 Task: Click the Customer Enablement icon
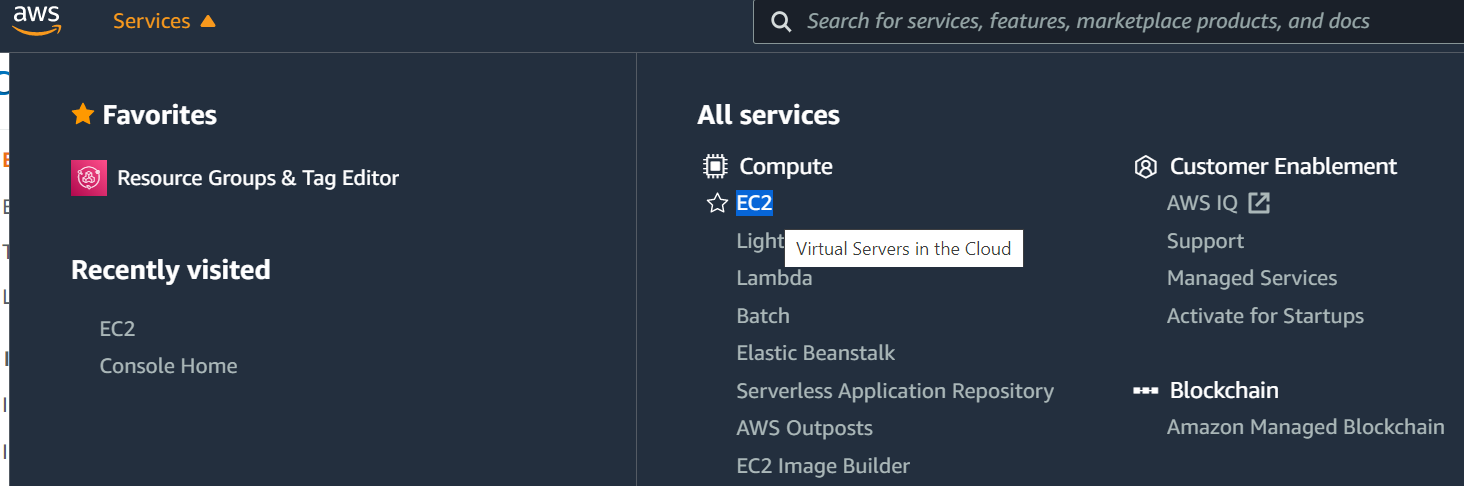tap(1146, 167)
